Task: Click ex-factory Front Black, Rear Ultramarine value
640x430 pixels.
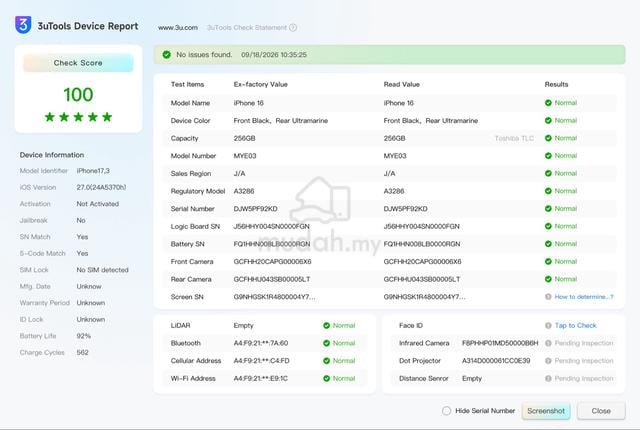Action: pyautogui.click(x=281, y=121)
